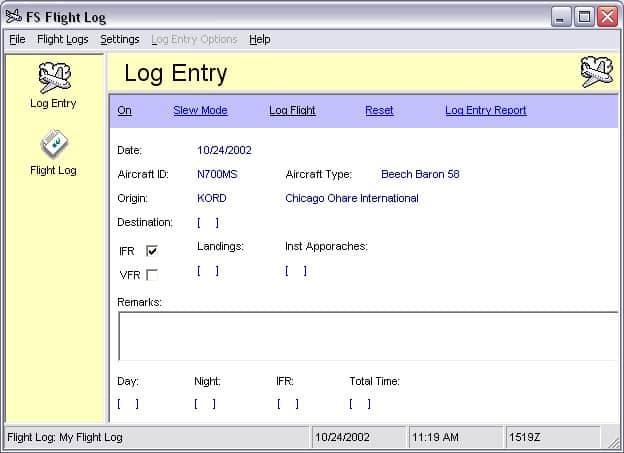Open the Help menu

click(260, 40)
